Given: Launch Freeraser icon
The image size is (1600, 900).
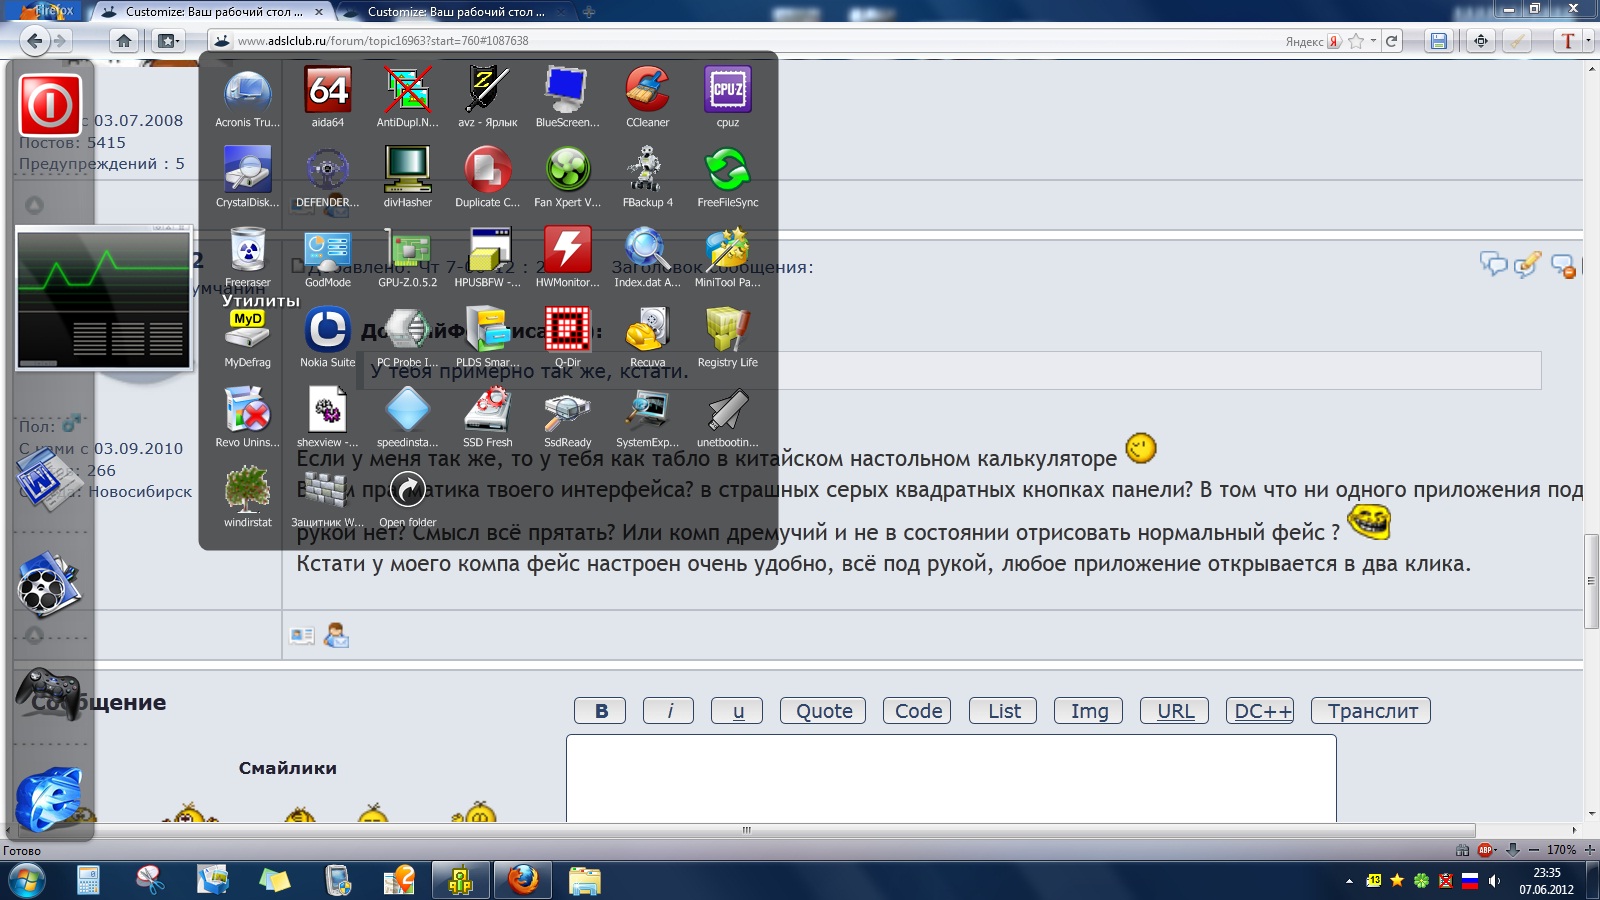Looking at the screenshot, I should pyautogui.click(x=248, y=251).
